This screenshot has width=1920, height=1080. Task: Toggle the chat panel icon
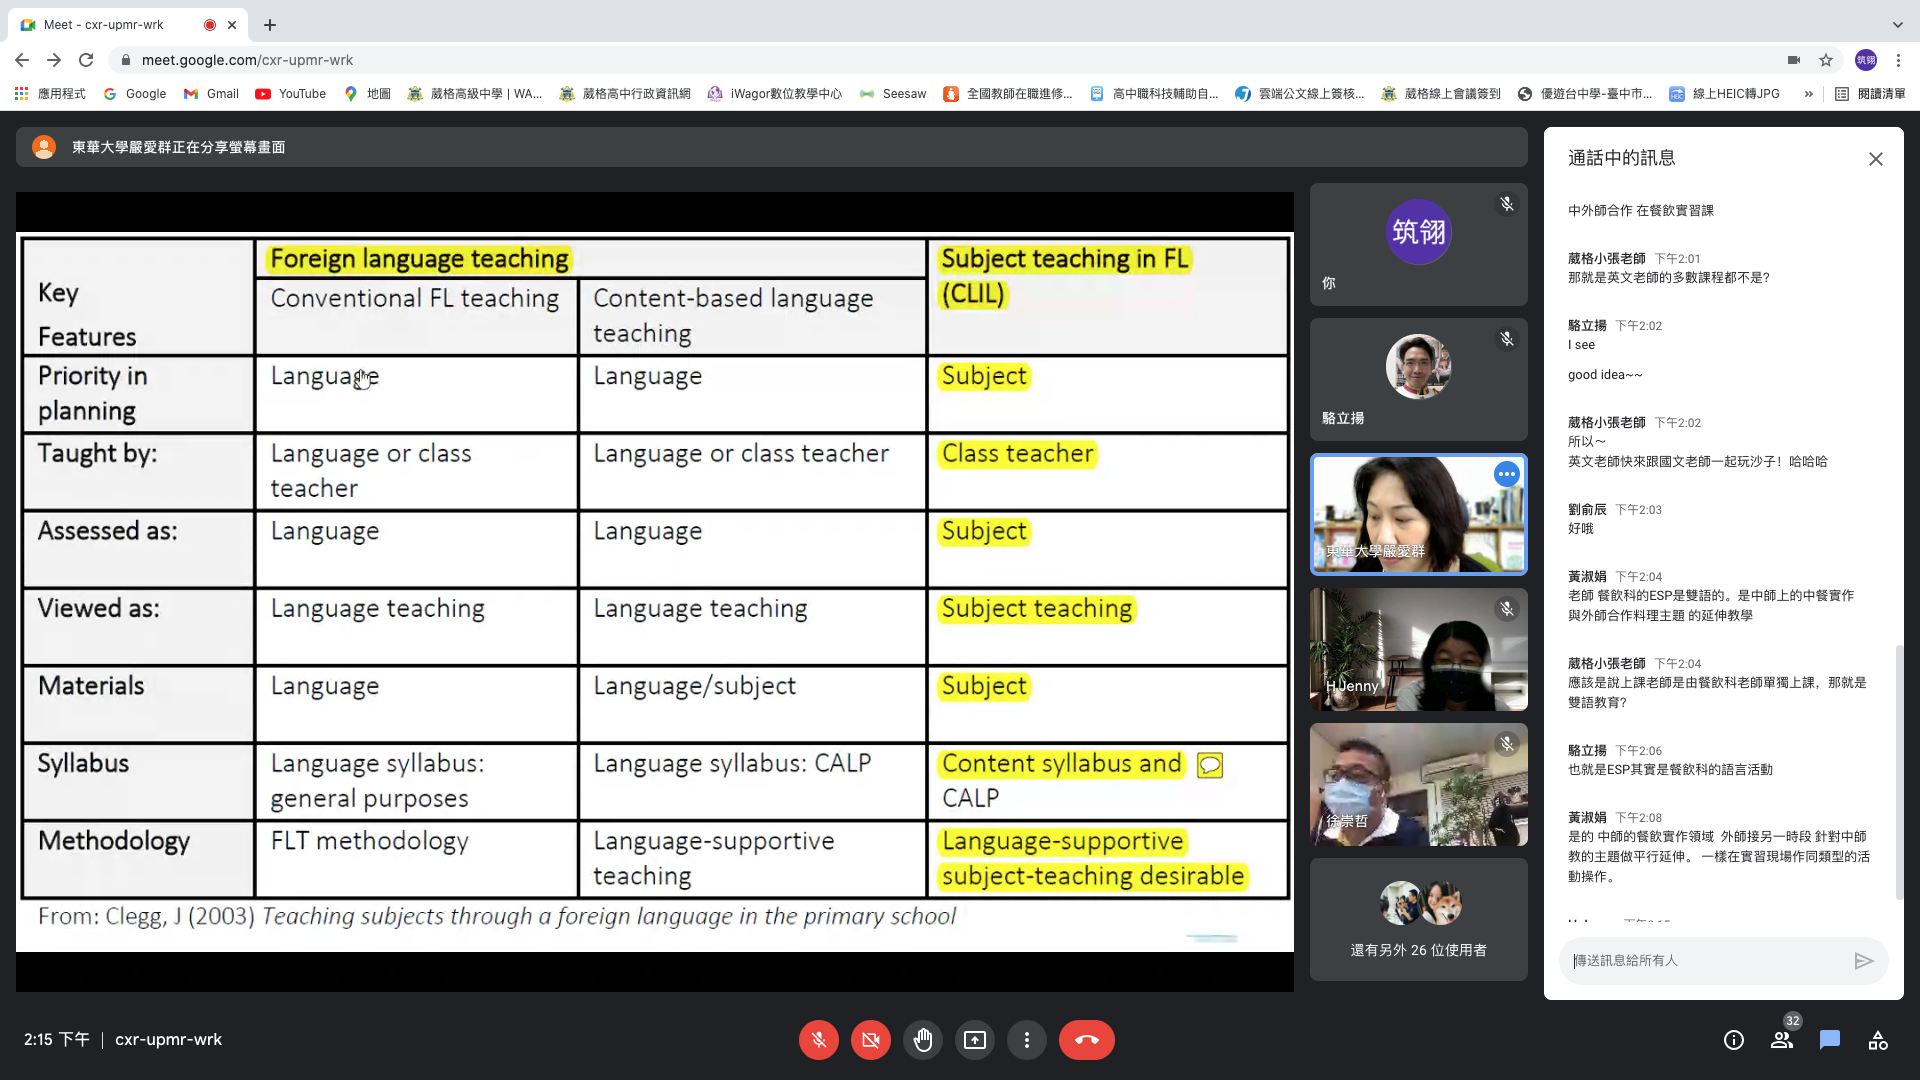coord(1829,1040)
